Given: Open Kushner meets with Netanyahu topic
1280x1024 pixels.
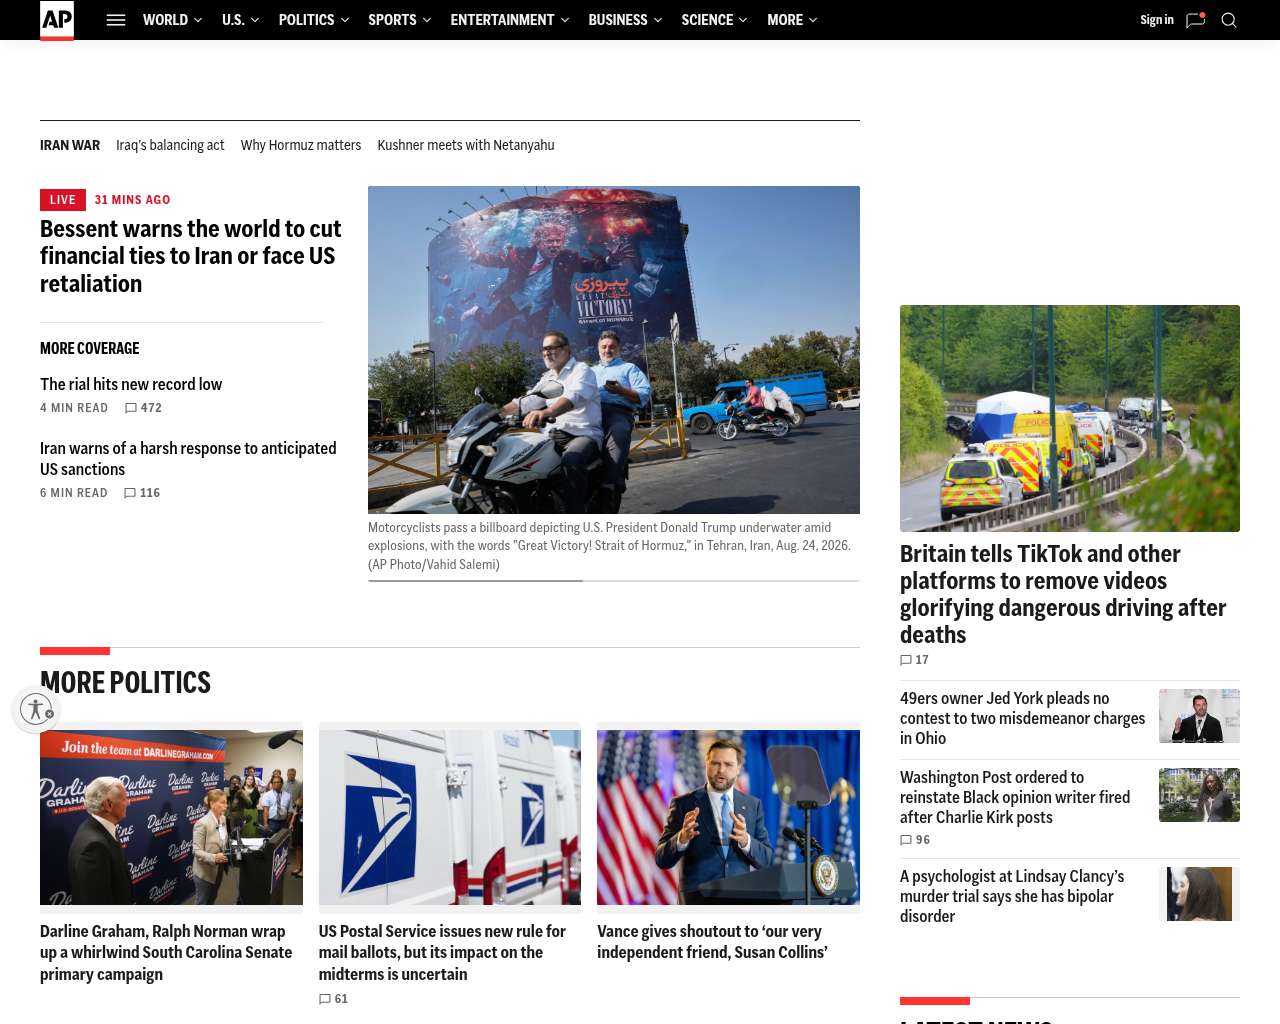Looking at the screenshot, I should (x=466, y=145).
